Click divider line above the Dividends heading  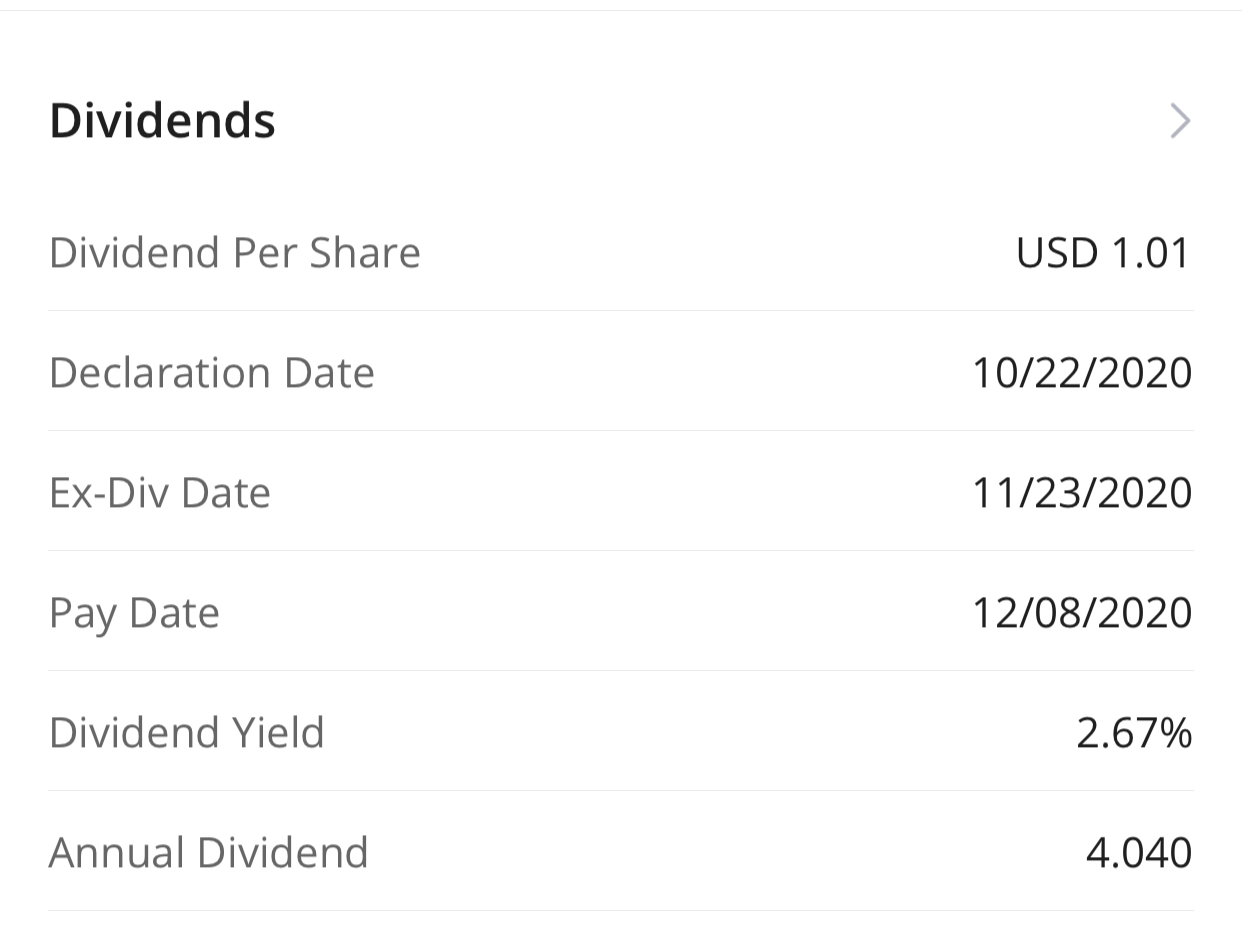pos(621,10)
